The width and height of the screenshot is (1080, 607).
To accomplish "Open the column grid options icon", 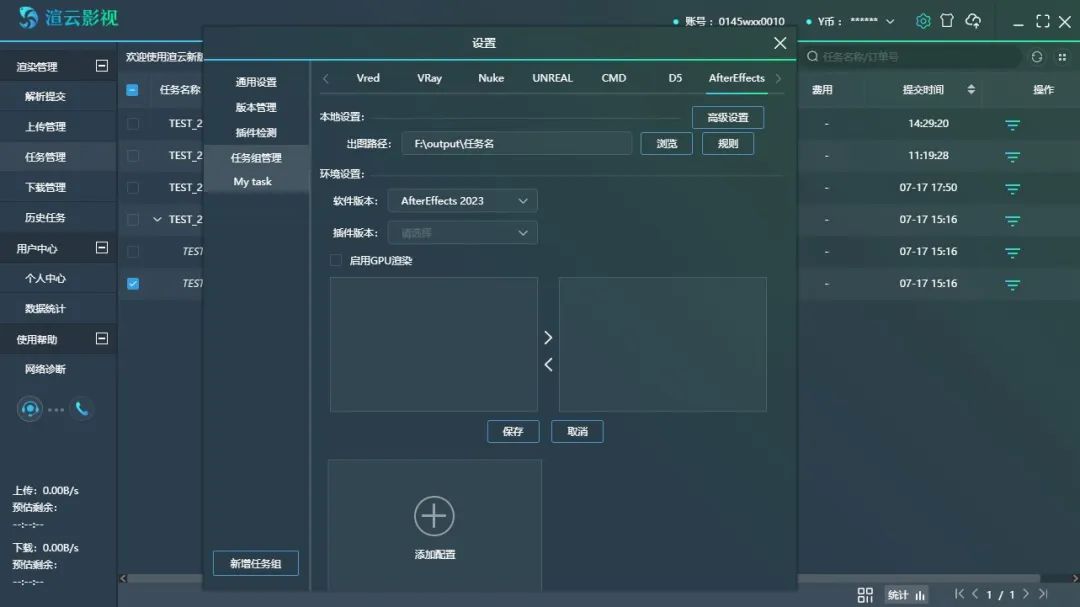I will (x=1062, y=57).
